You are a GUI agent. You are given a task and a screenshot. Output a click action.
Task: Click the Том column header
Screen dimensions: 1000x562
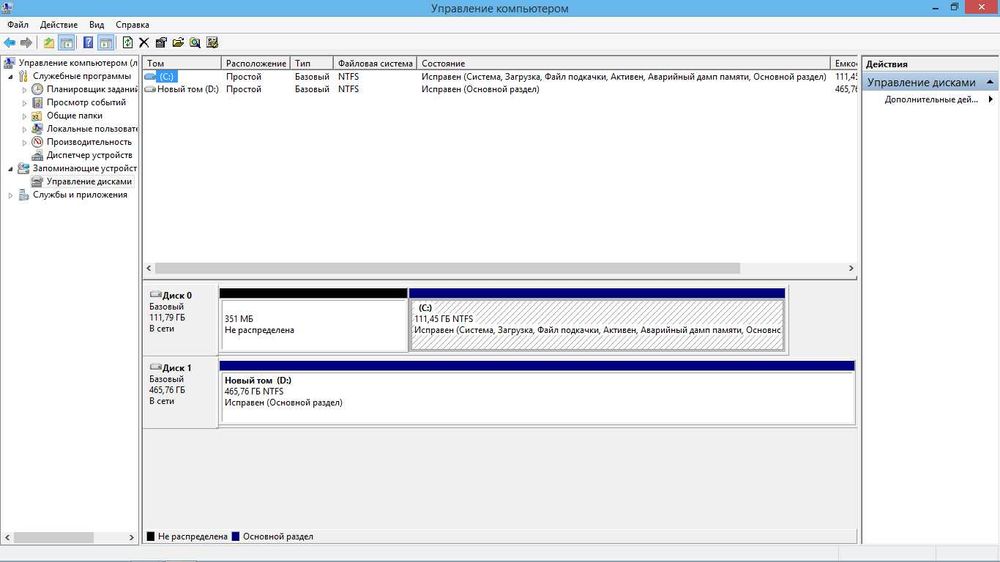pos(182,63)
